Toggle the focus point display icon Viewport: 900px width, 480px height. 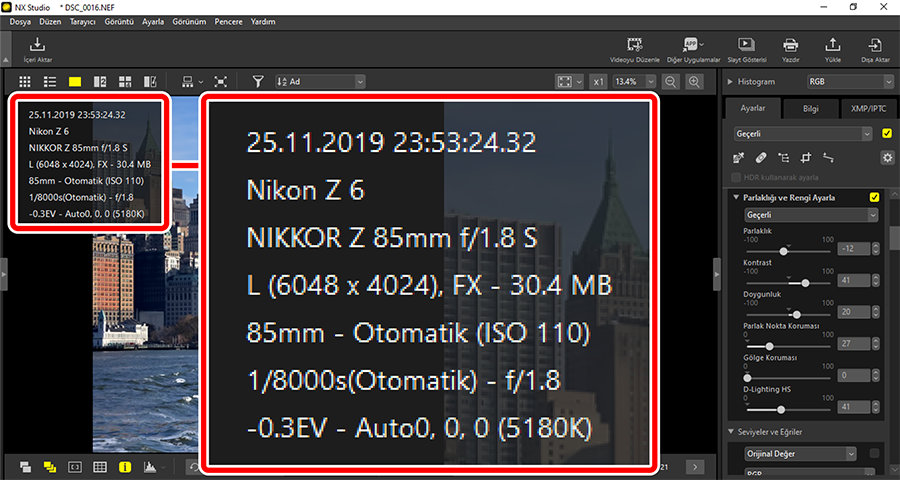[75, 467]
